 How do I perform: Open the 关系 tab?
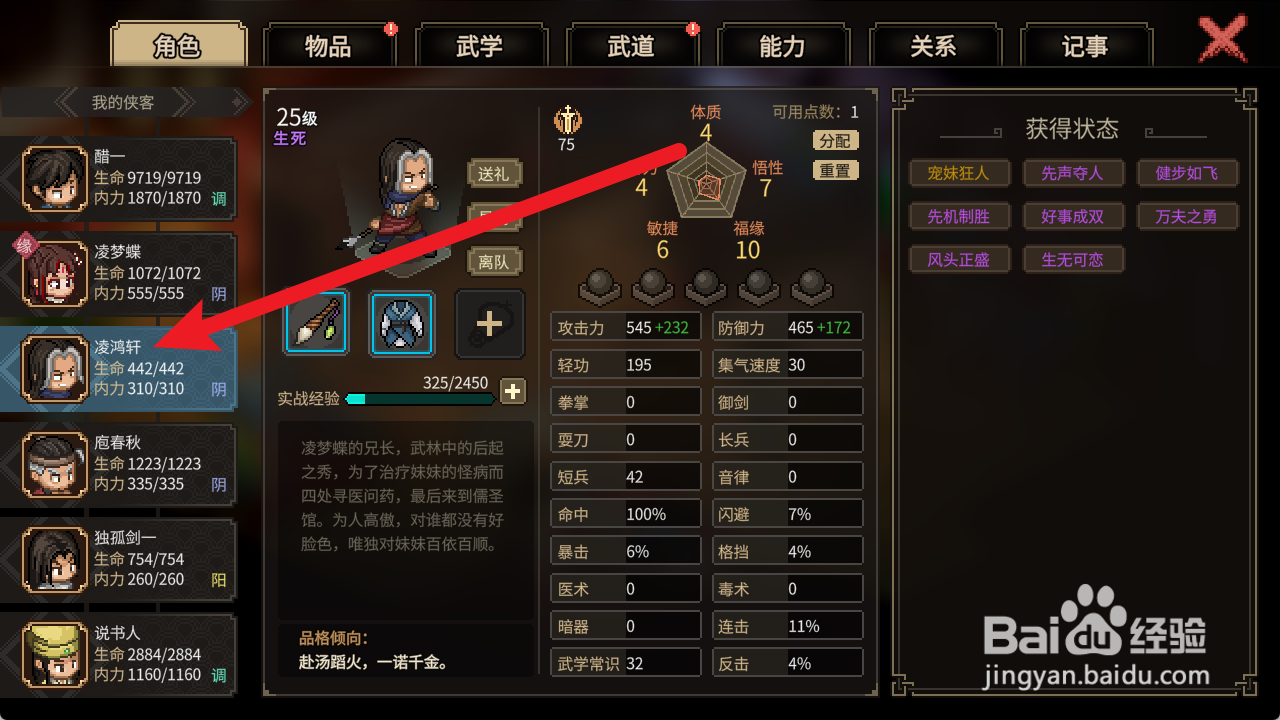[934, 46]
